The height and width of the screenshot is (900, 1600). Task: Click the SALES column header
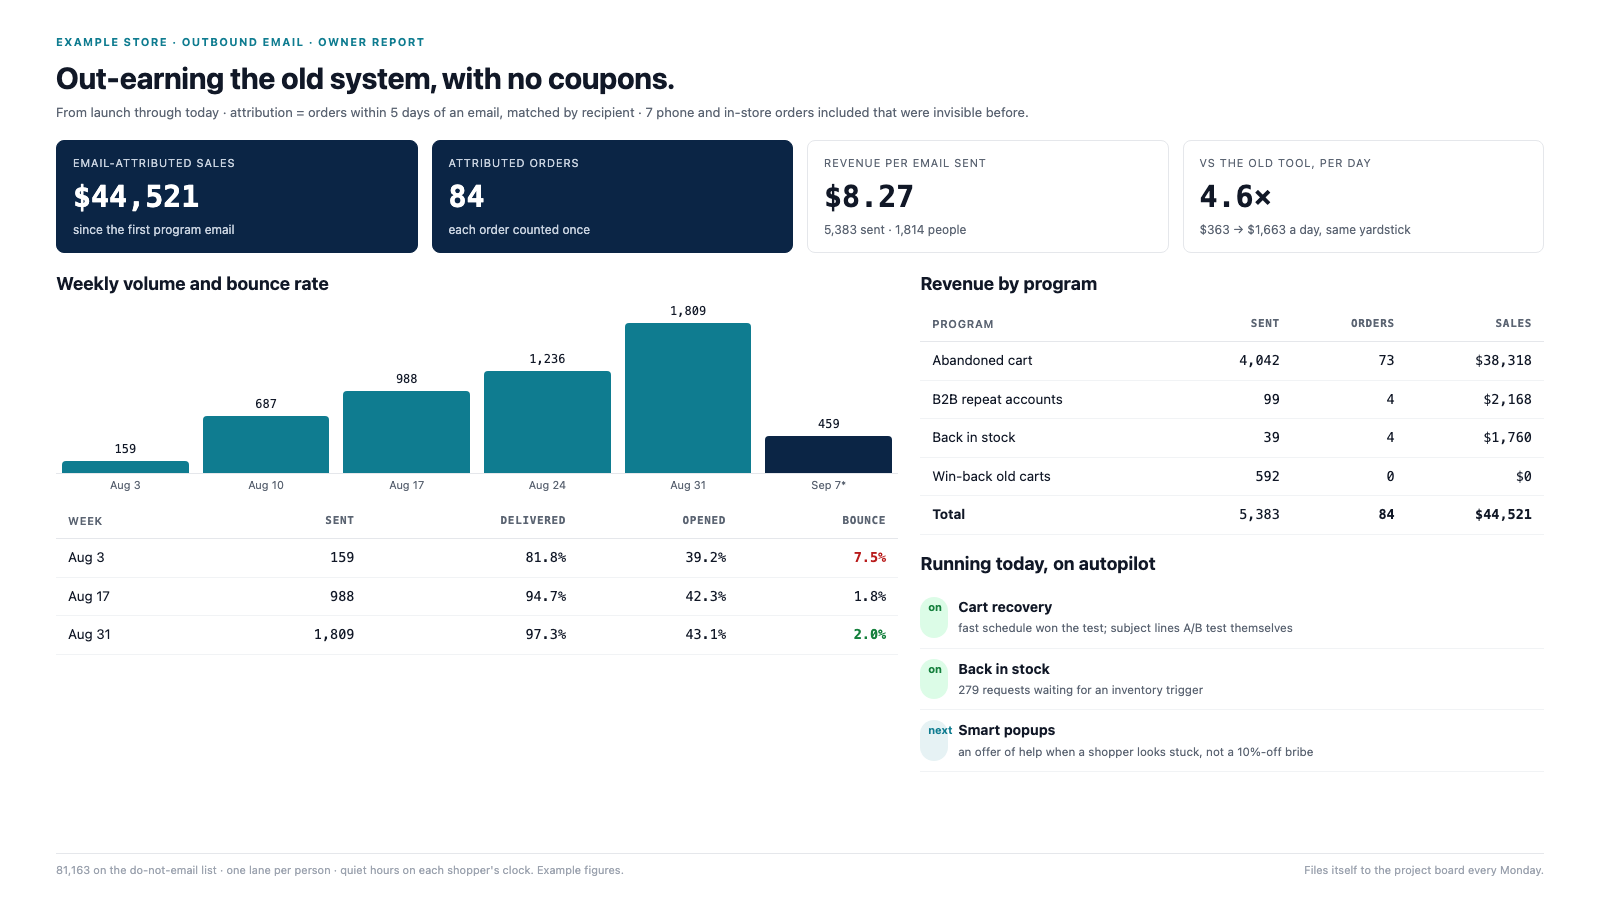pos(1513,323)
